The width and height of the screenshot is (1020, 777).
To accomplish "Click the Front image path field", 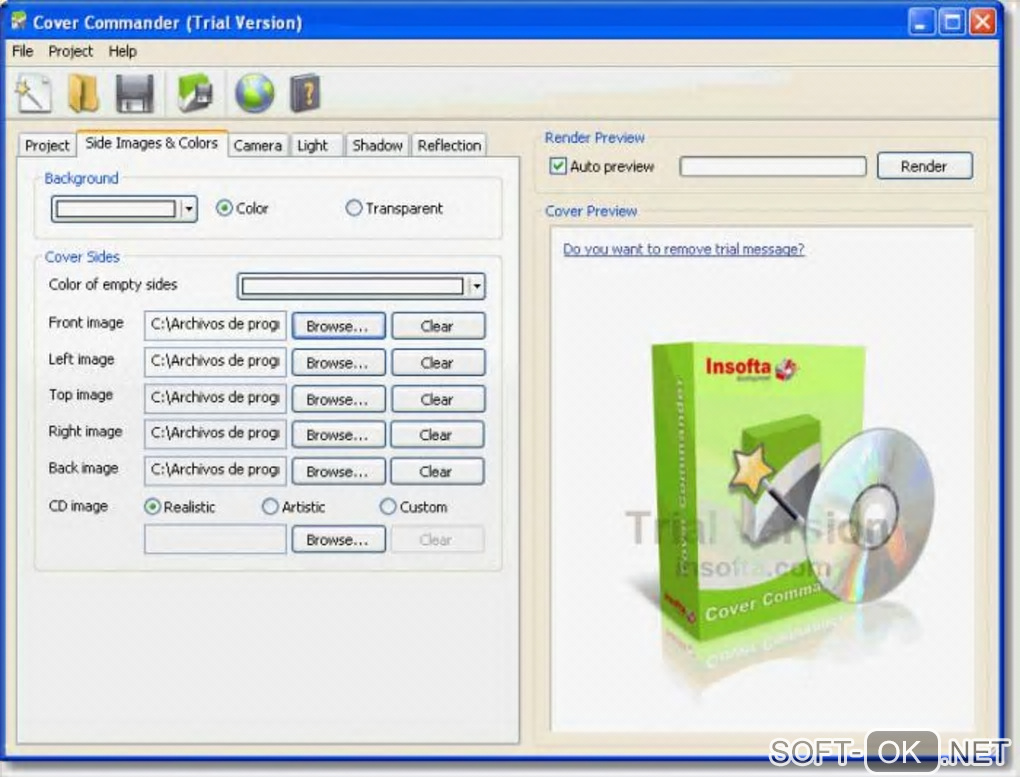I will tap(215, 325).
